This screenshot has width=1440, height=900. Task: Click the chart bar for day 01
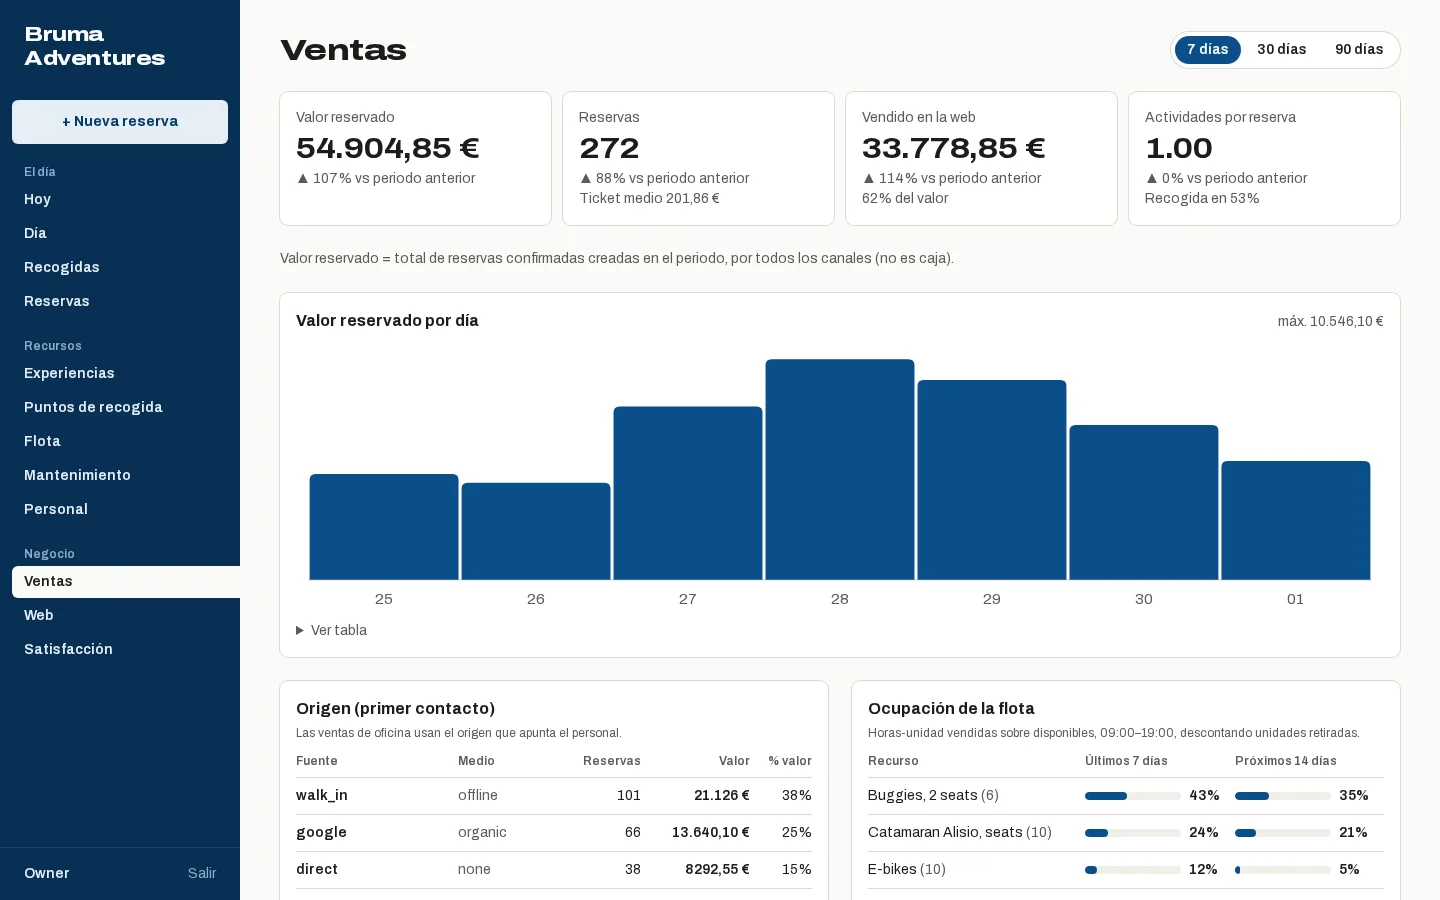1296,520
